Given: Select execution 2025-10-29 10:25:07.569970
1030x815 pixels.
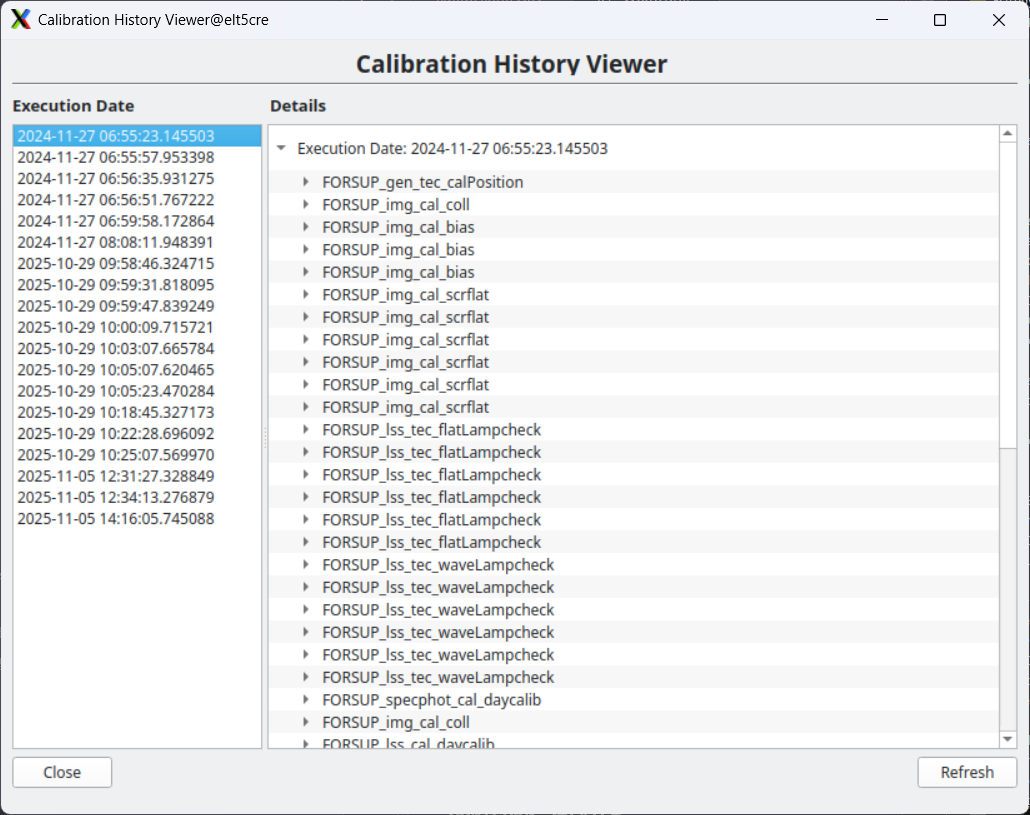Looking at the screenshot, I should [137, 454].
